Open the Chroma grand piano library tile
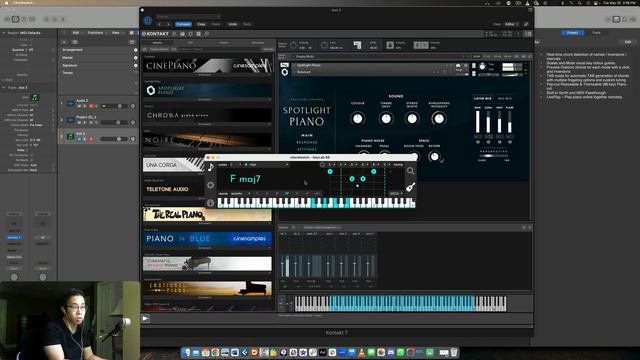This screenshot has width=640, height=360. coord(207,115)
